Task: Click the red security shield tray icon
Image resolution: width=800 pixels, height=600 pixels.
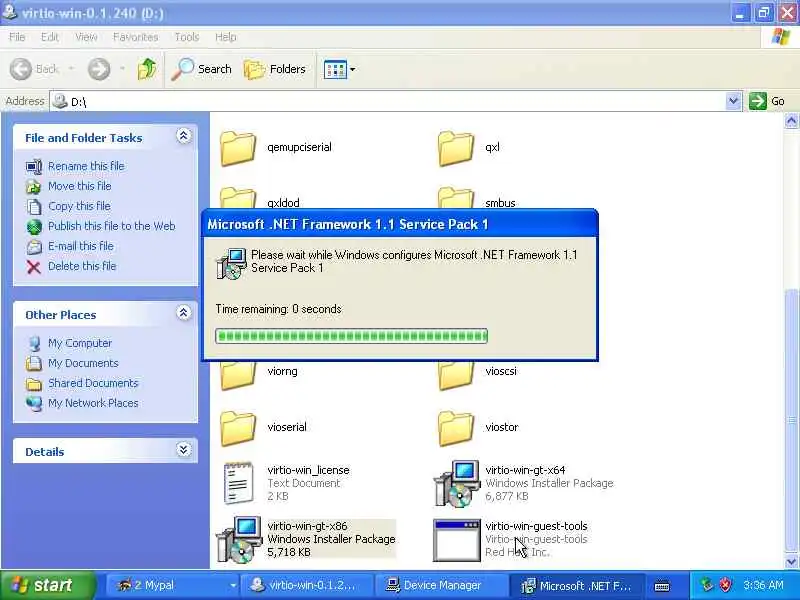Action: pyautogui.click(x=725, y=585)
